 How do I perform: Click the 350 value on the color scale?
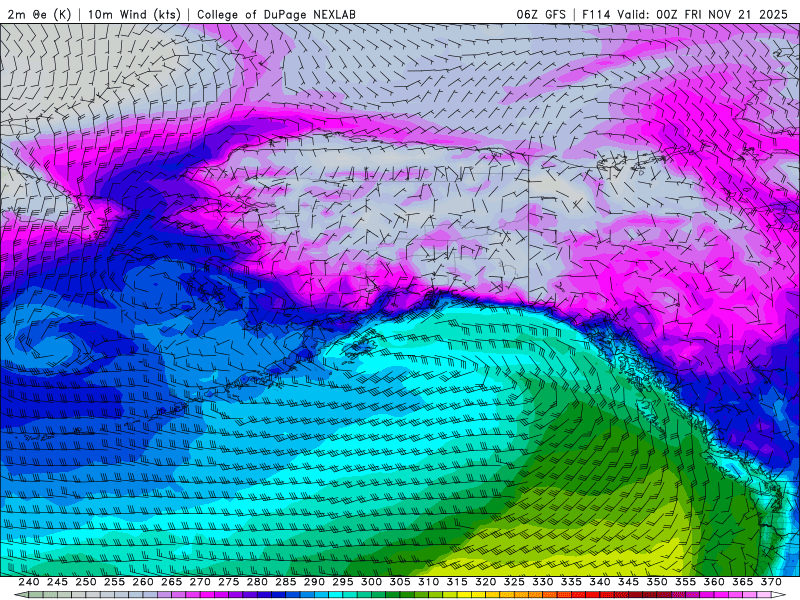coord(657,582)
